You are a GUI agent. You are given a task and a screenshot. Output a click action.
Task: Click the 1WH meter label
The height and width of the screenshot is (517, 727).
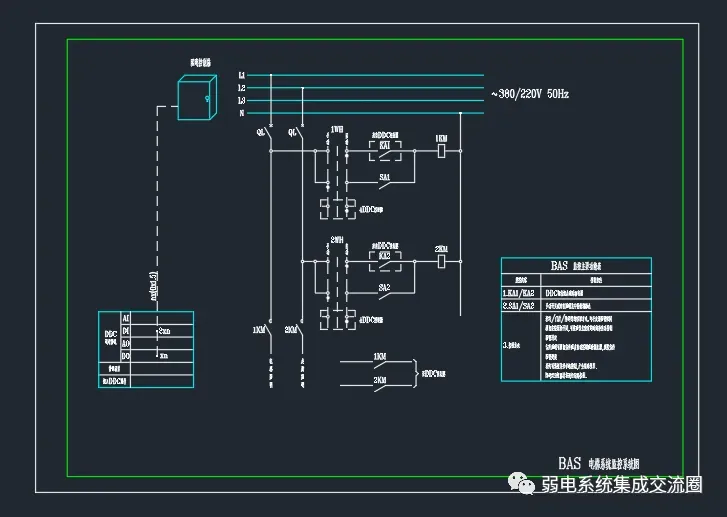337,129
